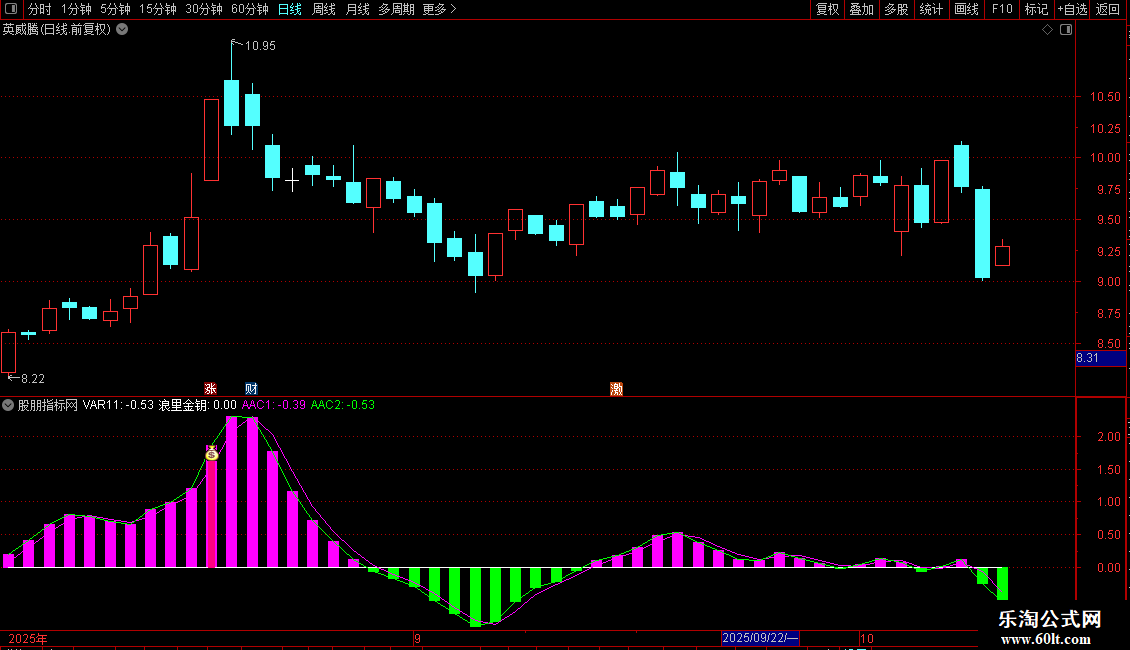1130x650 pixels.
Task: Click the 8.31 price axis cursor label
Action: 1100,358
